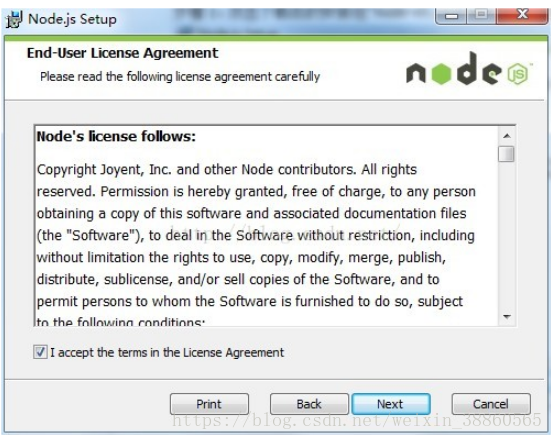This screenshot has width=553, height=440.
Task: Click the scroll up arrow of license text
Action: (x=507, y=136)
